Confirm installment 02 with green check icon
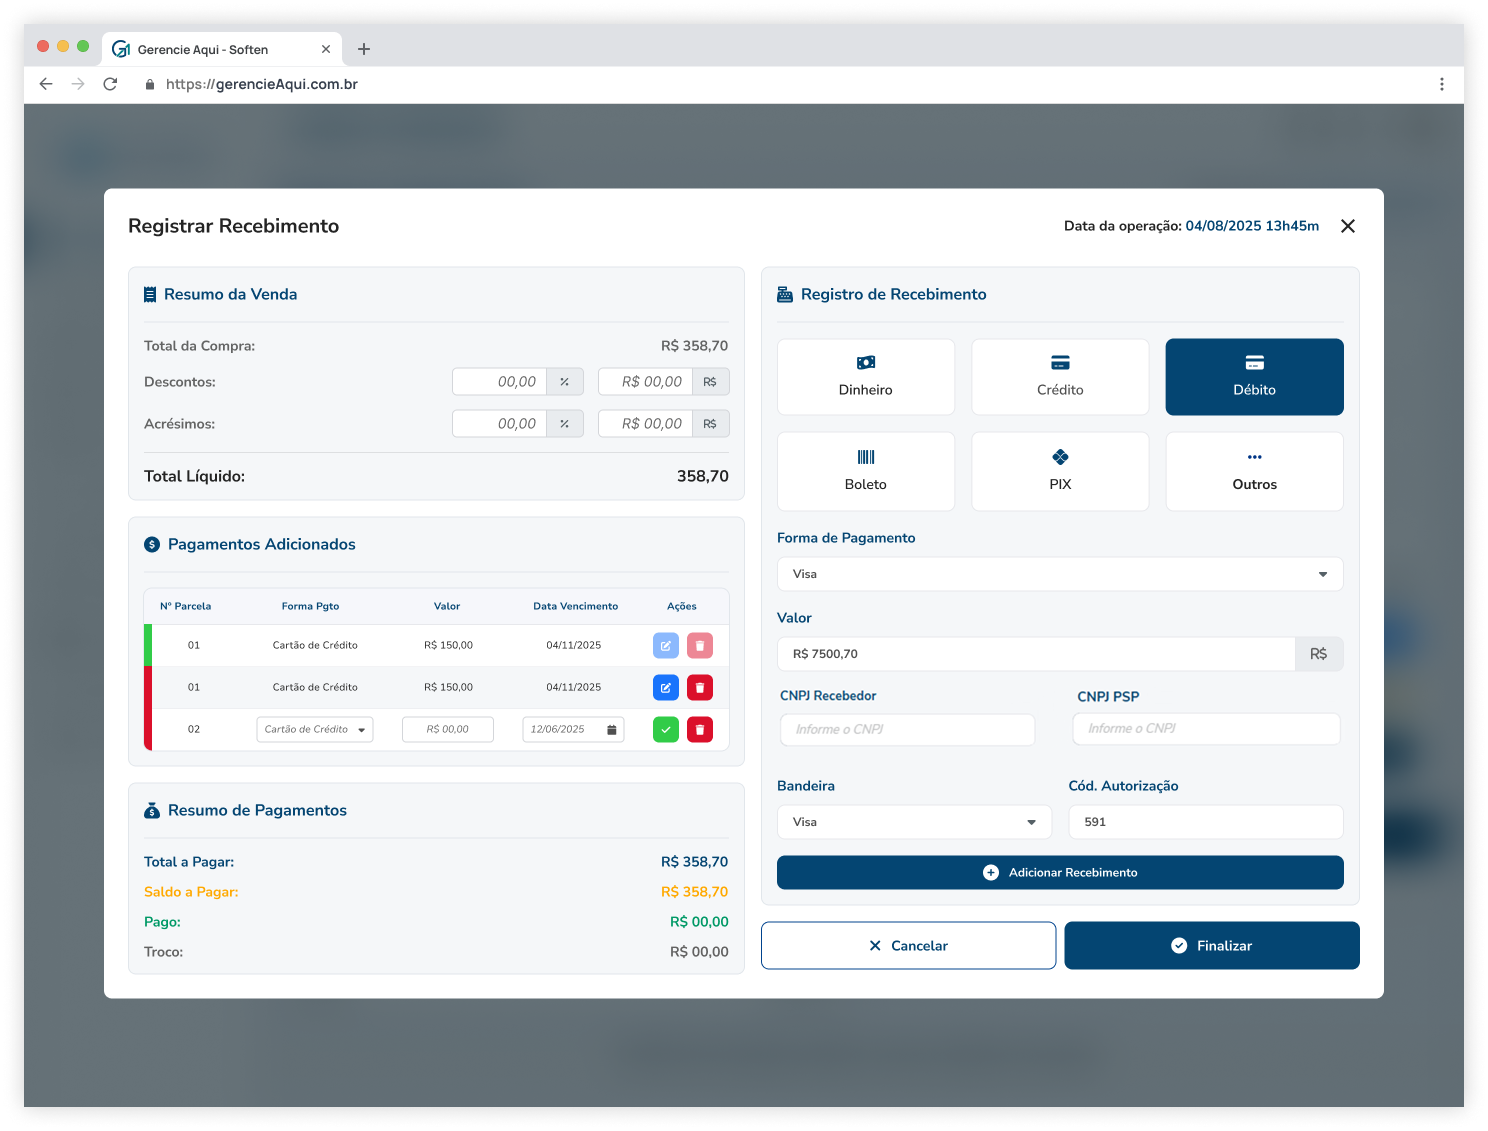Viewport: 1488px width, 1131px height. coord(665,730)
